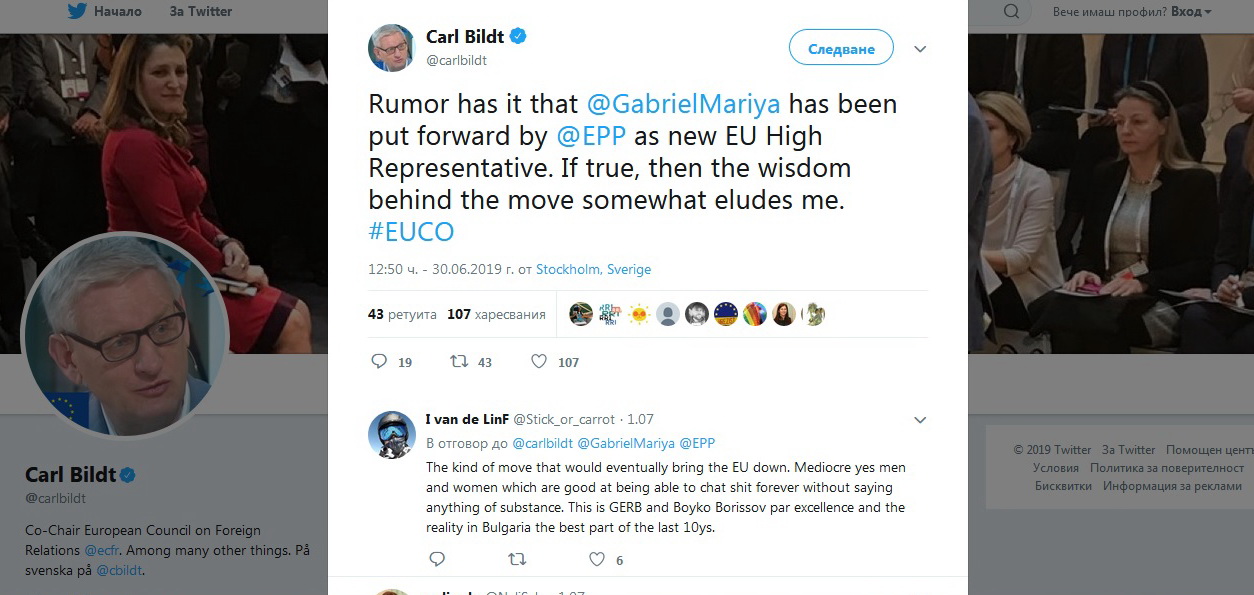Like I van de LinF's reply
The height and width of the screenshot is (595, 1254).
tap(597, 559)
